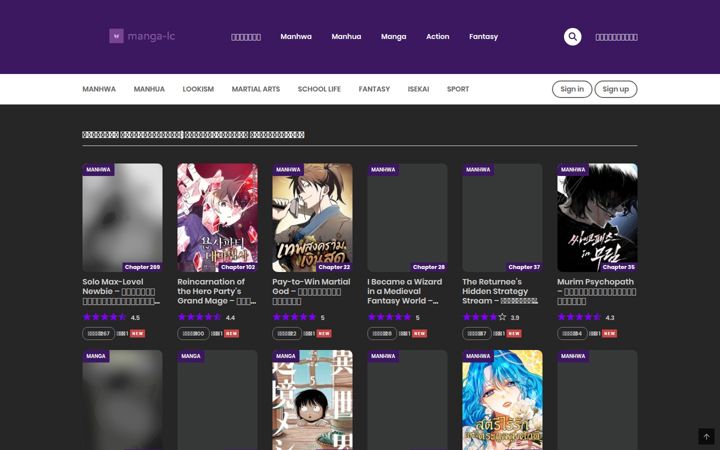
Task: Click Reincarnation of the Hero Party's title
Action: [217, 291]
